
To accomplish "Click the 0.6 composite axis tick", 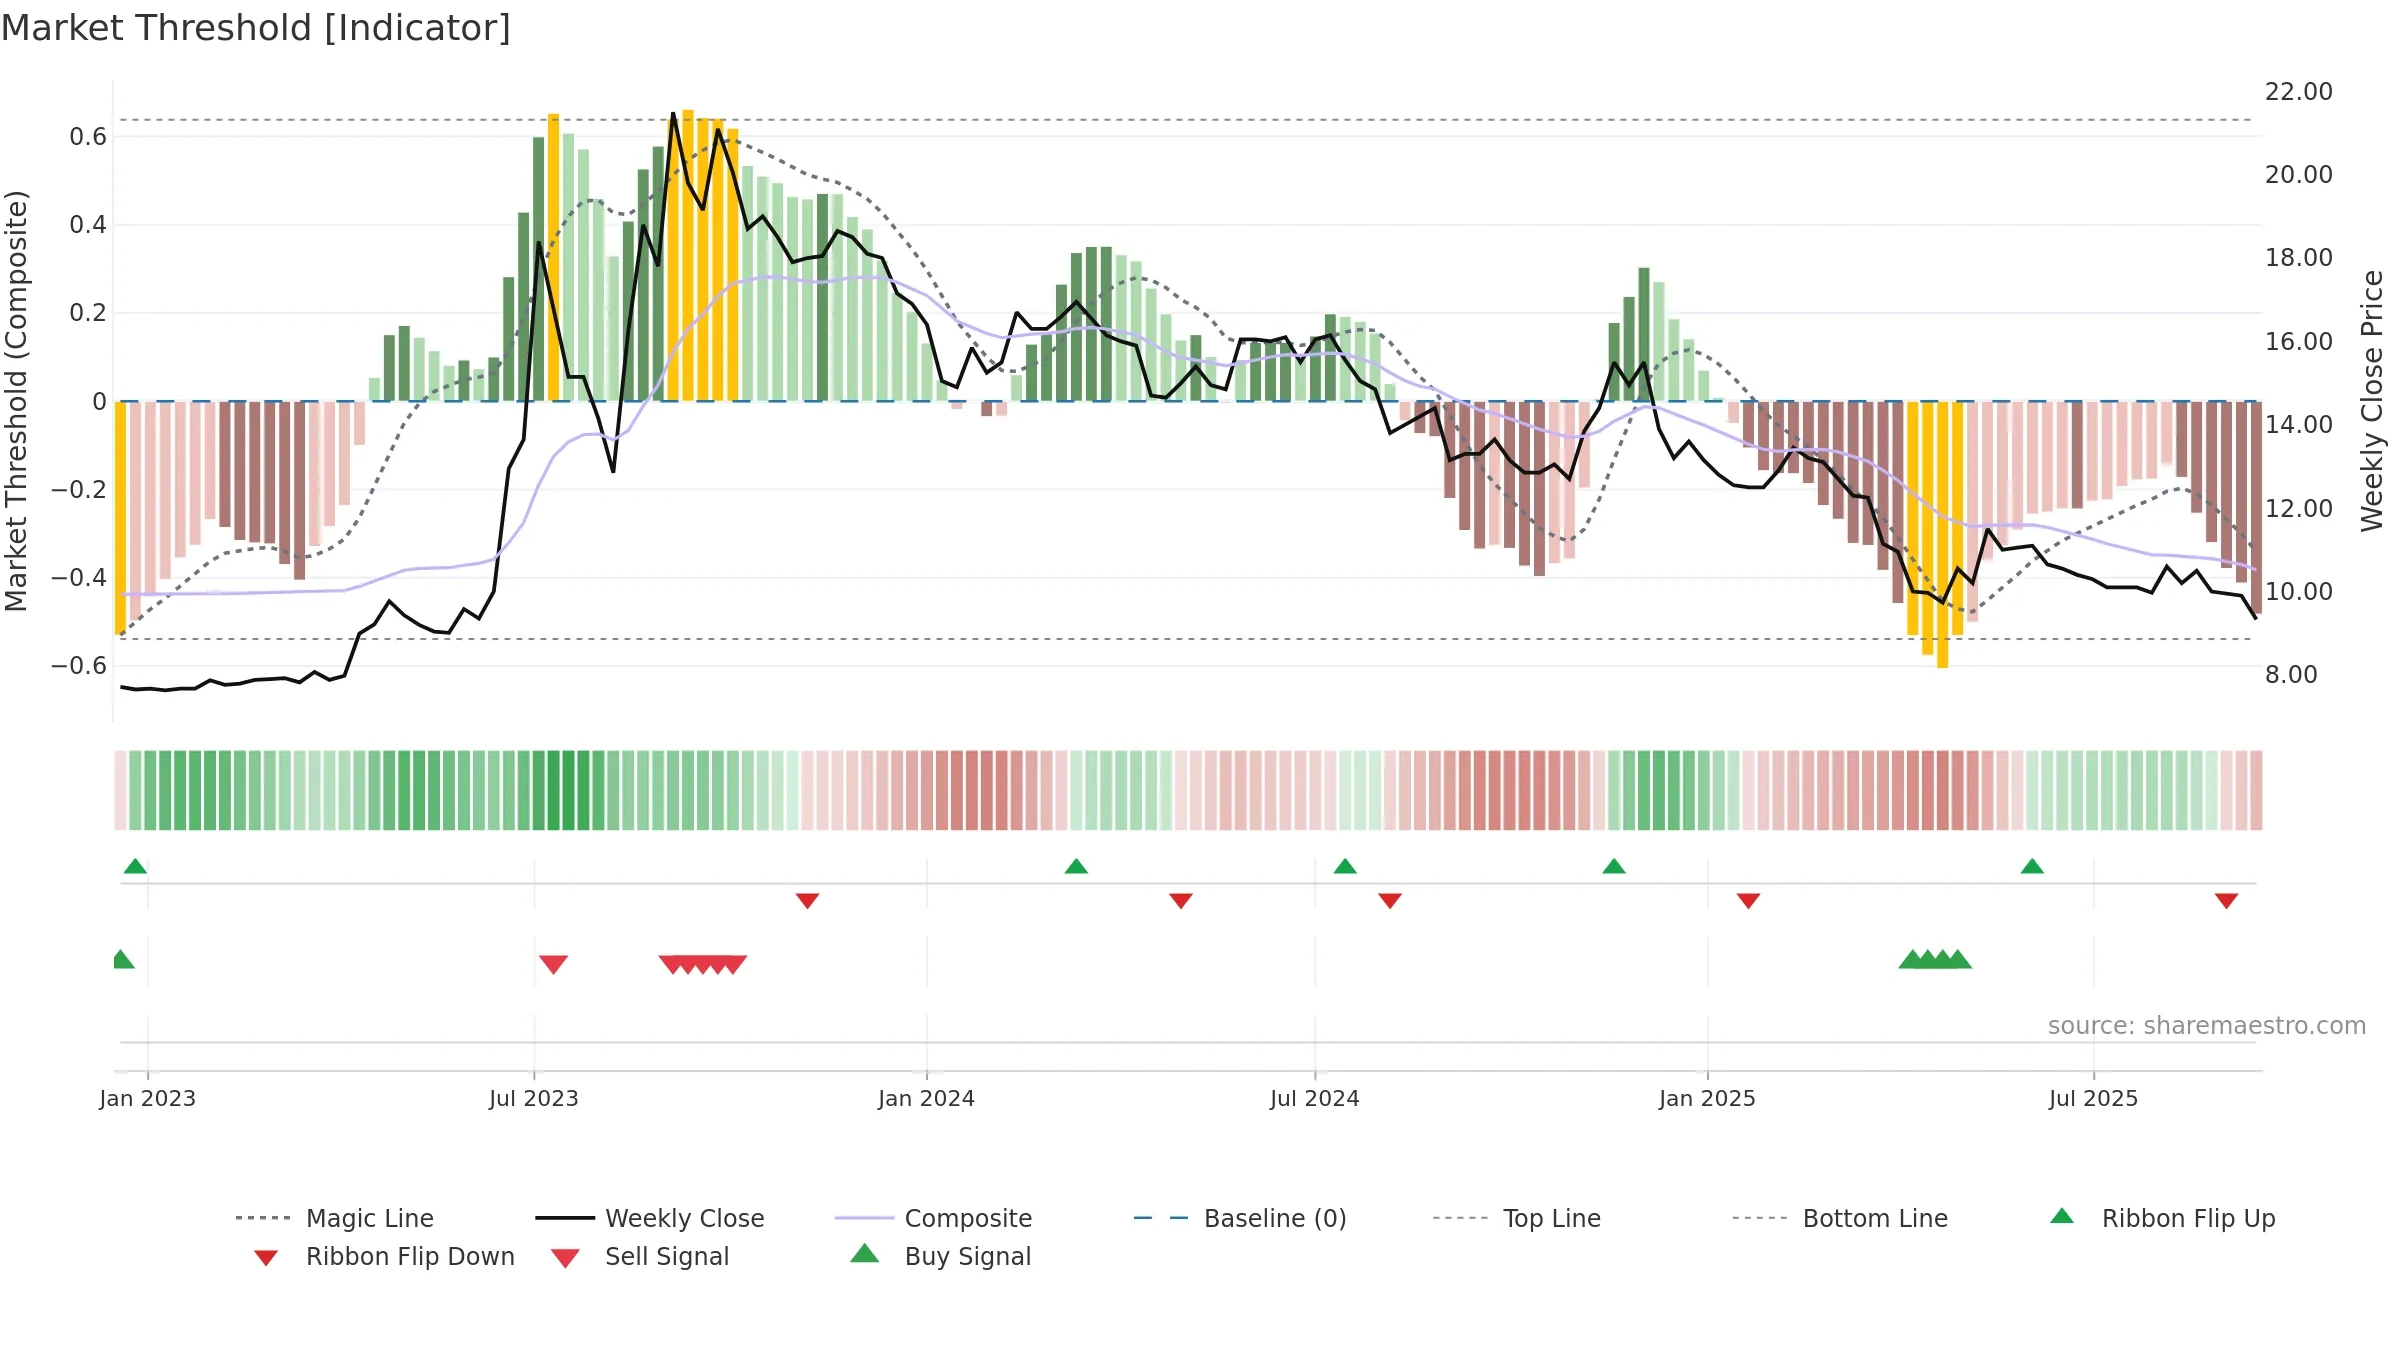I will [x=88, y=137].
